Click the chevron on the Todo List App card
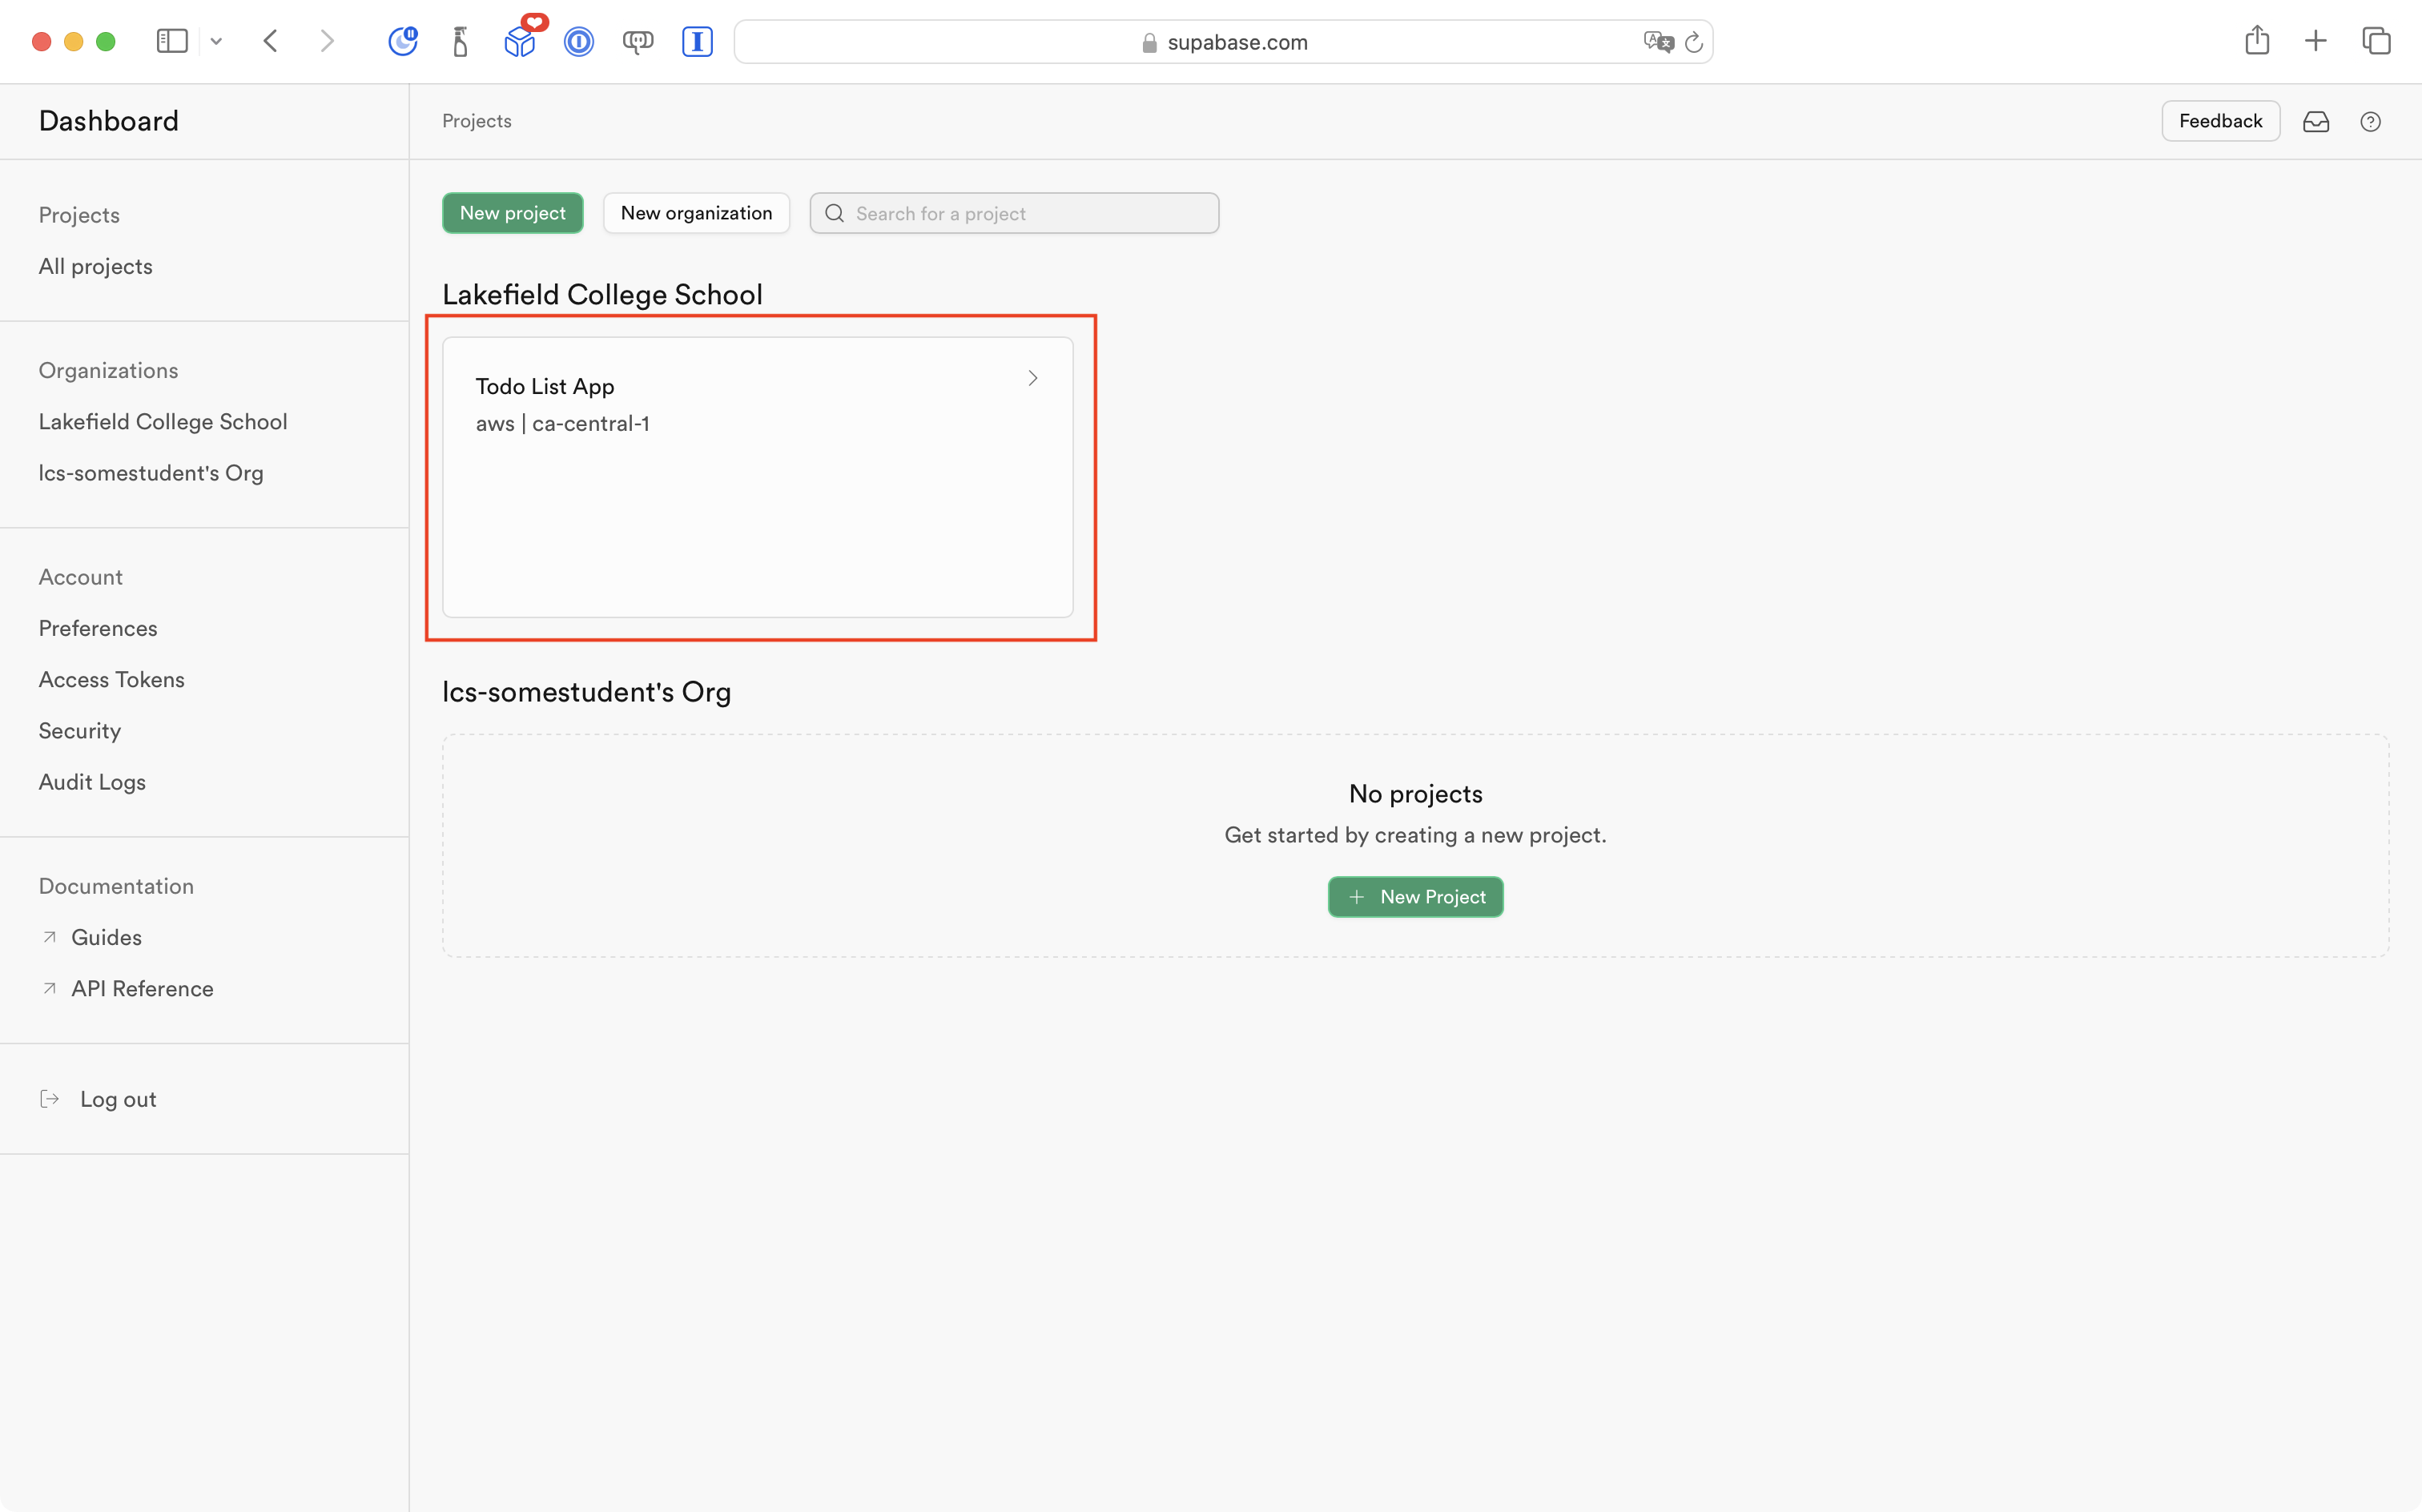Screen dimensions: 2422x1512 pyautogui.click(x=1033, y=378)
